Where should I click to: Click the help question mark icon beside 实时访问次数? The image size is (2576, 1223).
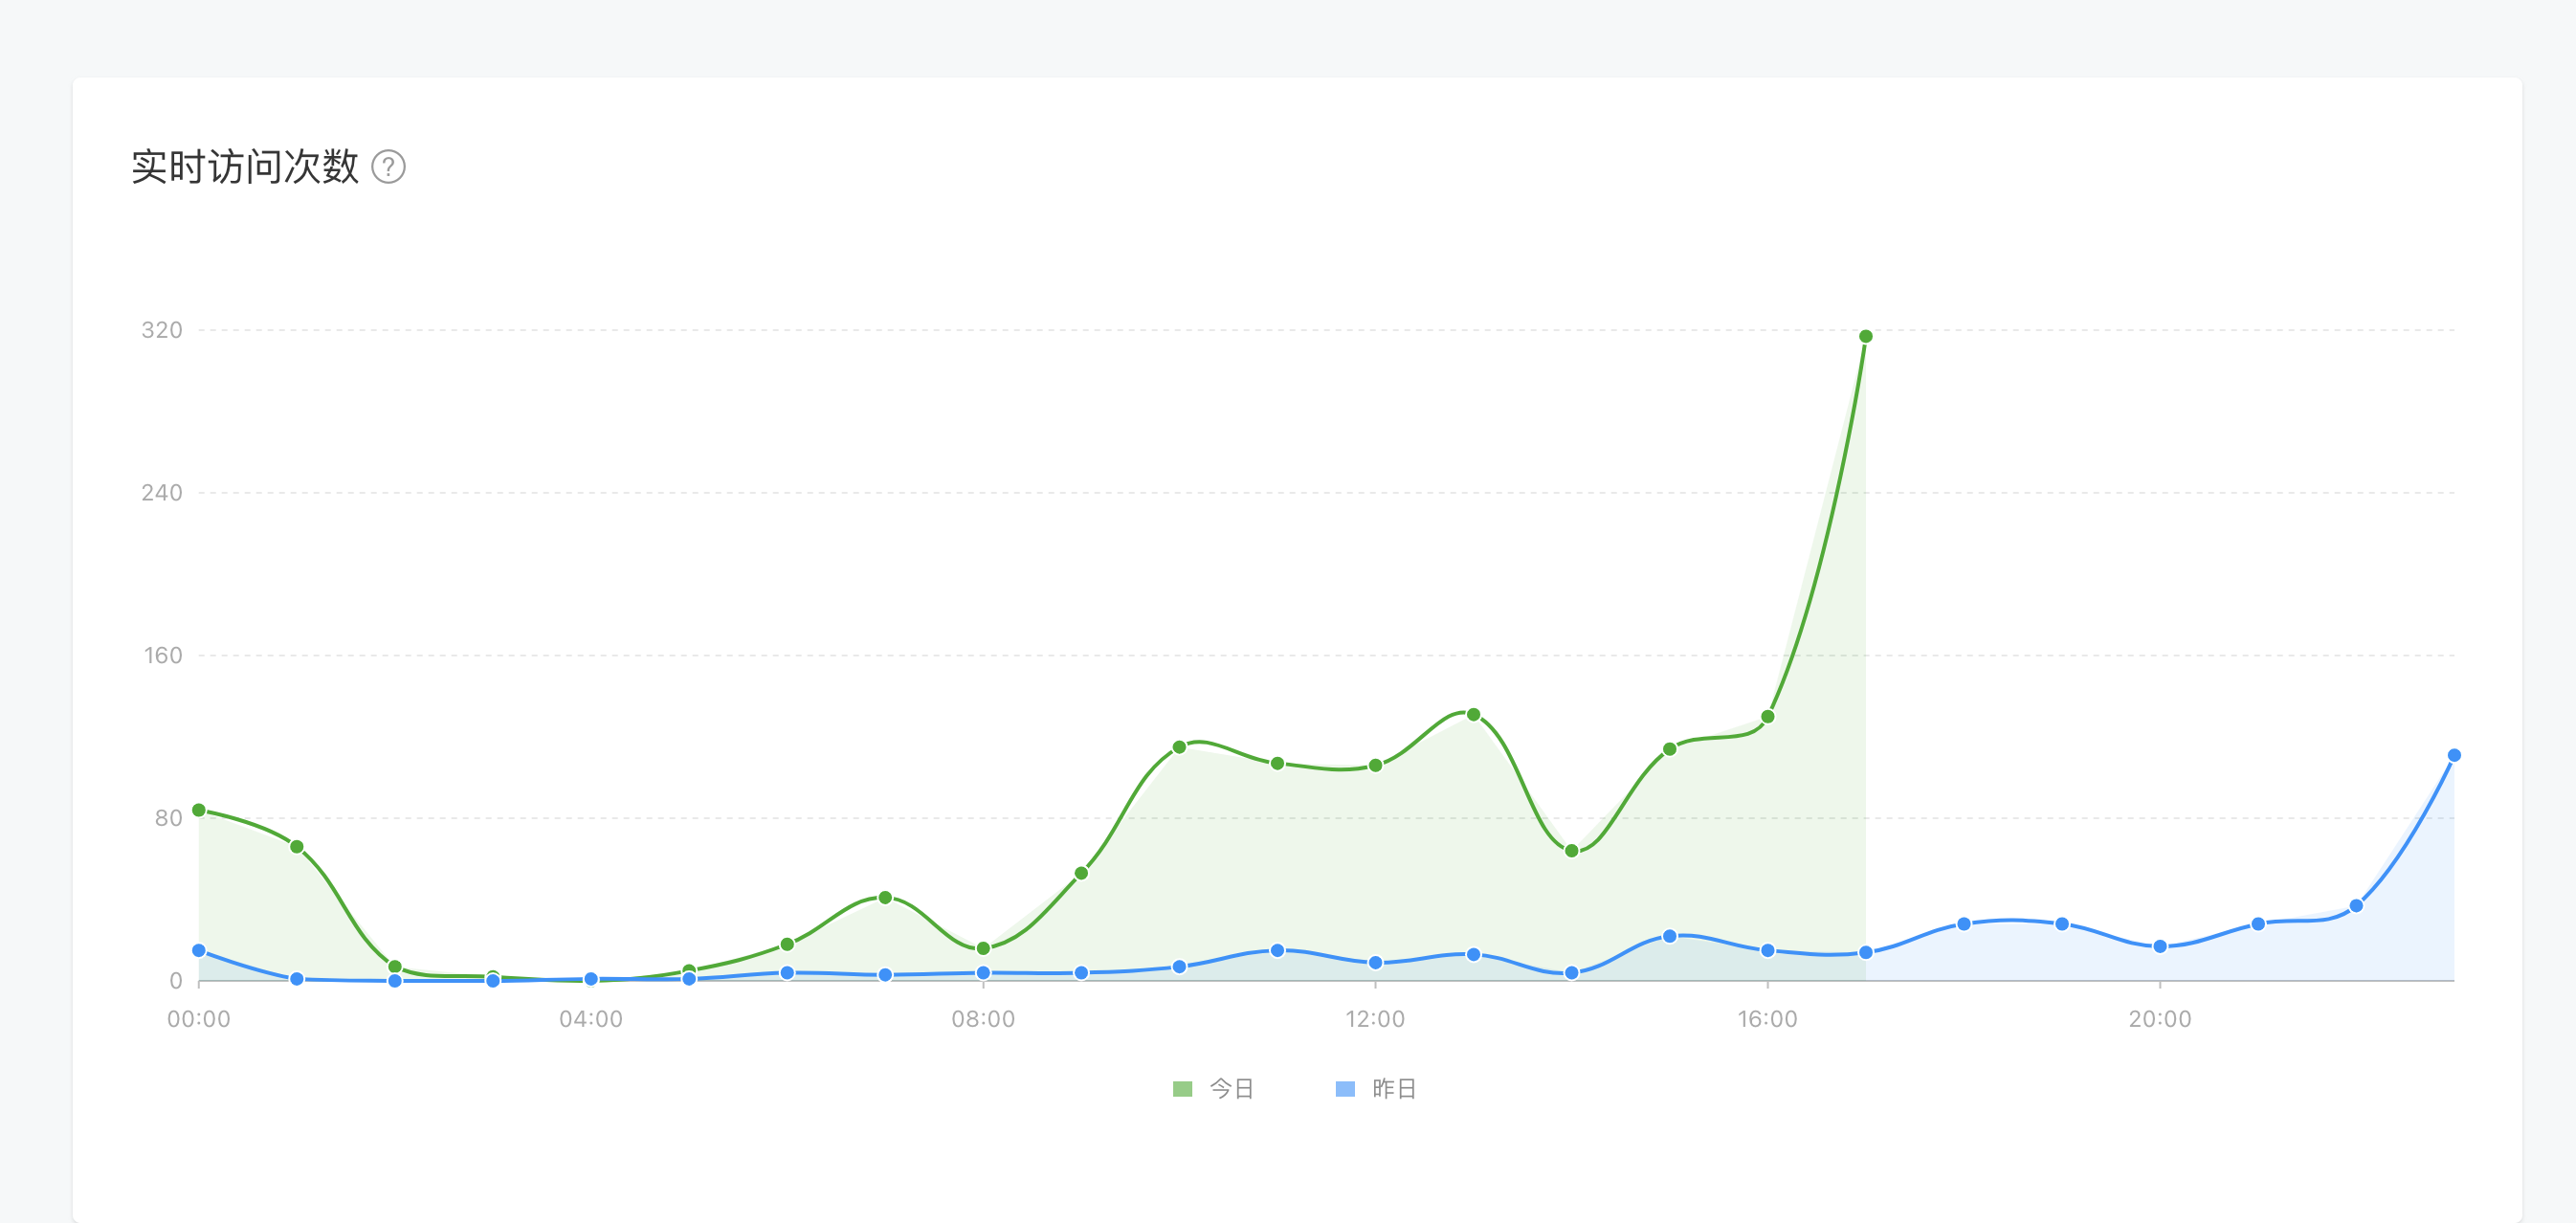388,167
